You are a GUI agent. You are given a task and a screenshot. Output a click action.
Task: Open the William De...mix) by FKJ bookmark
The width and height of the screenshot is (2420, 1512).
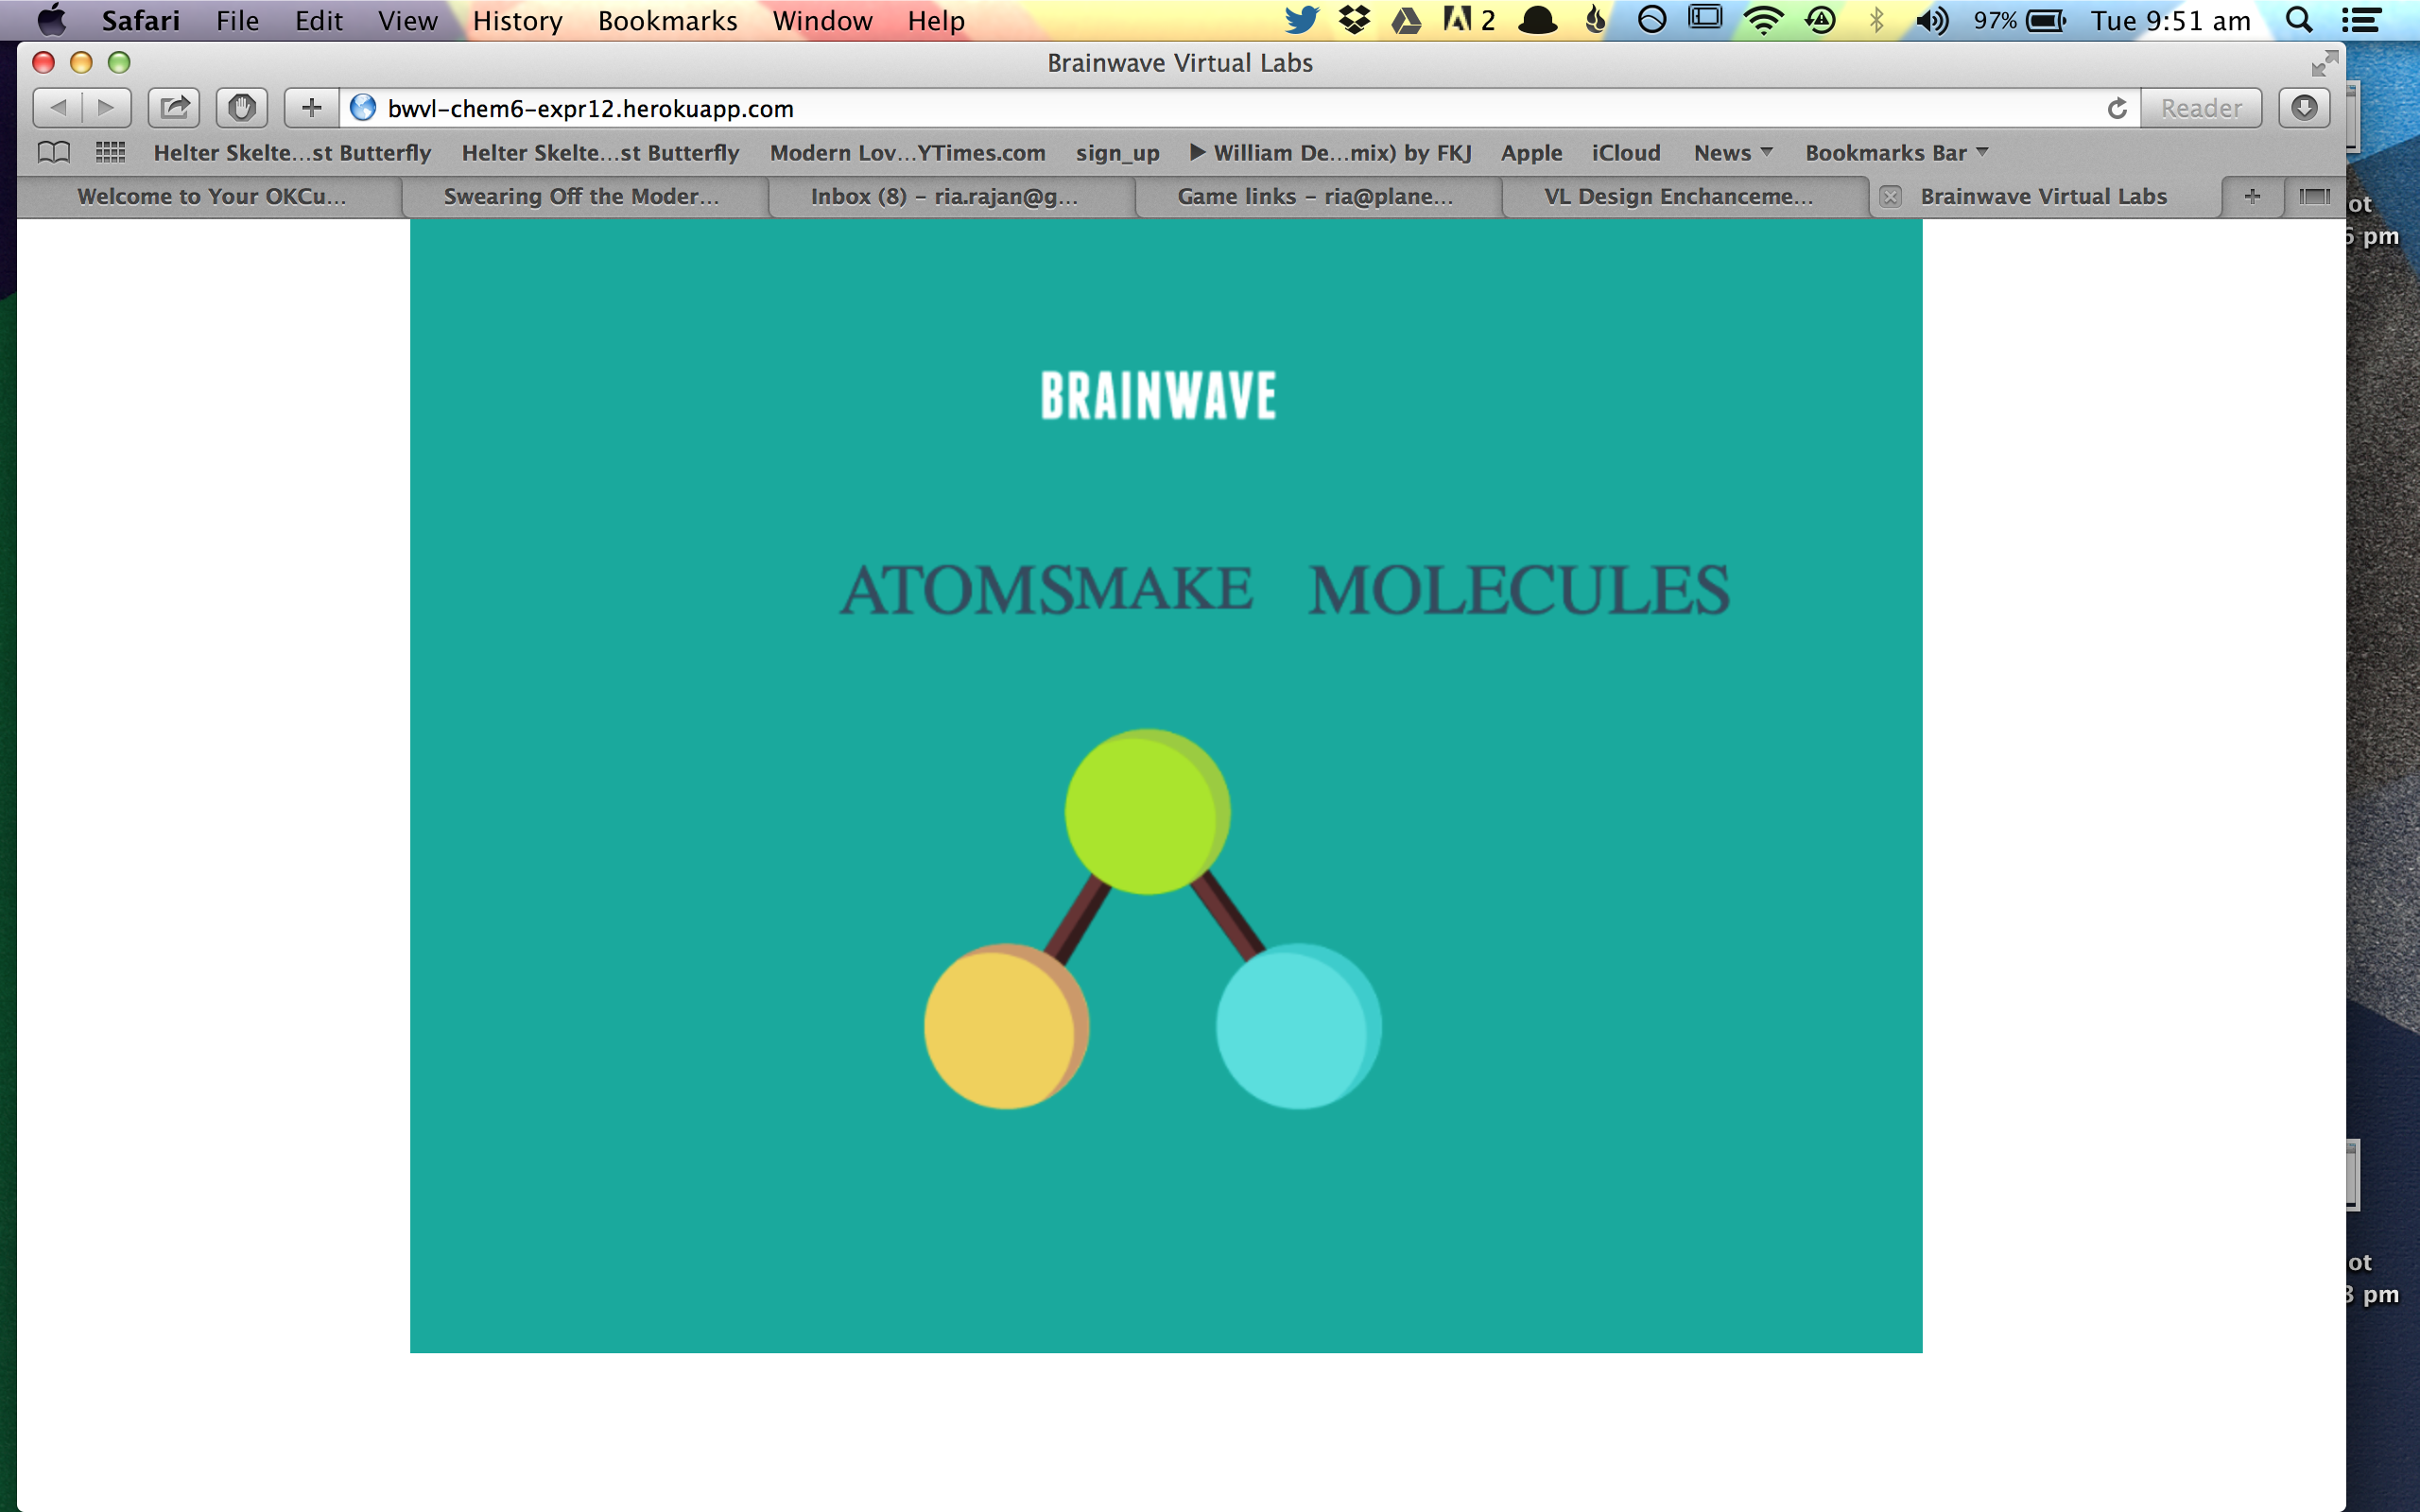(1330, 153)
